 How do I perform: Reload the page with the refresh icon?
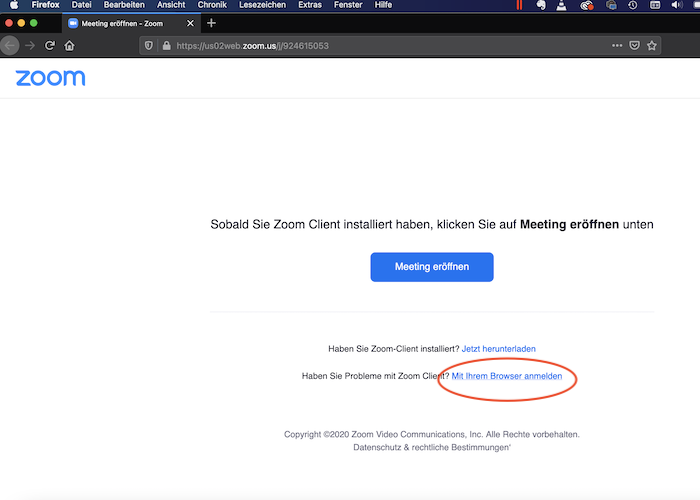click(49, 45)
